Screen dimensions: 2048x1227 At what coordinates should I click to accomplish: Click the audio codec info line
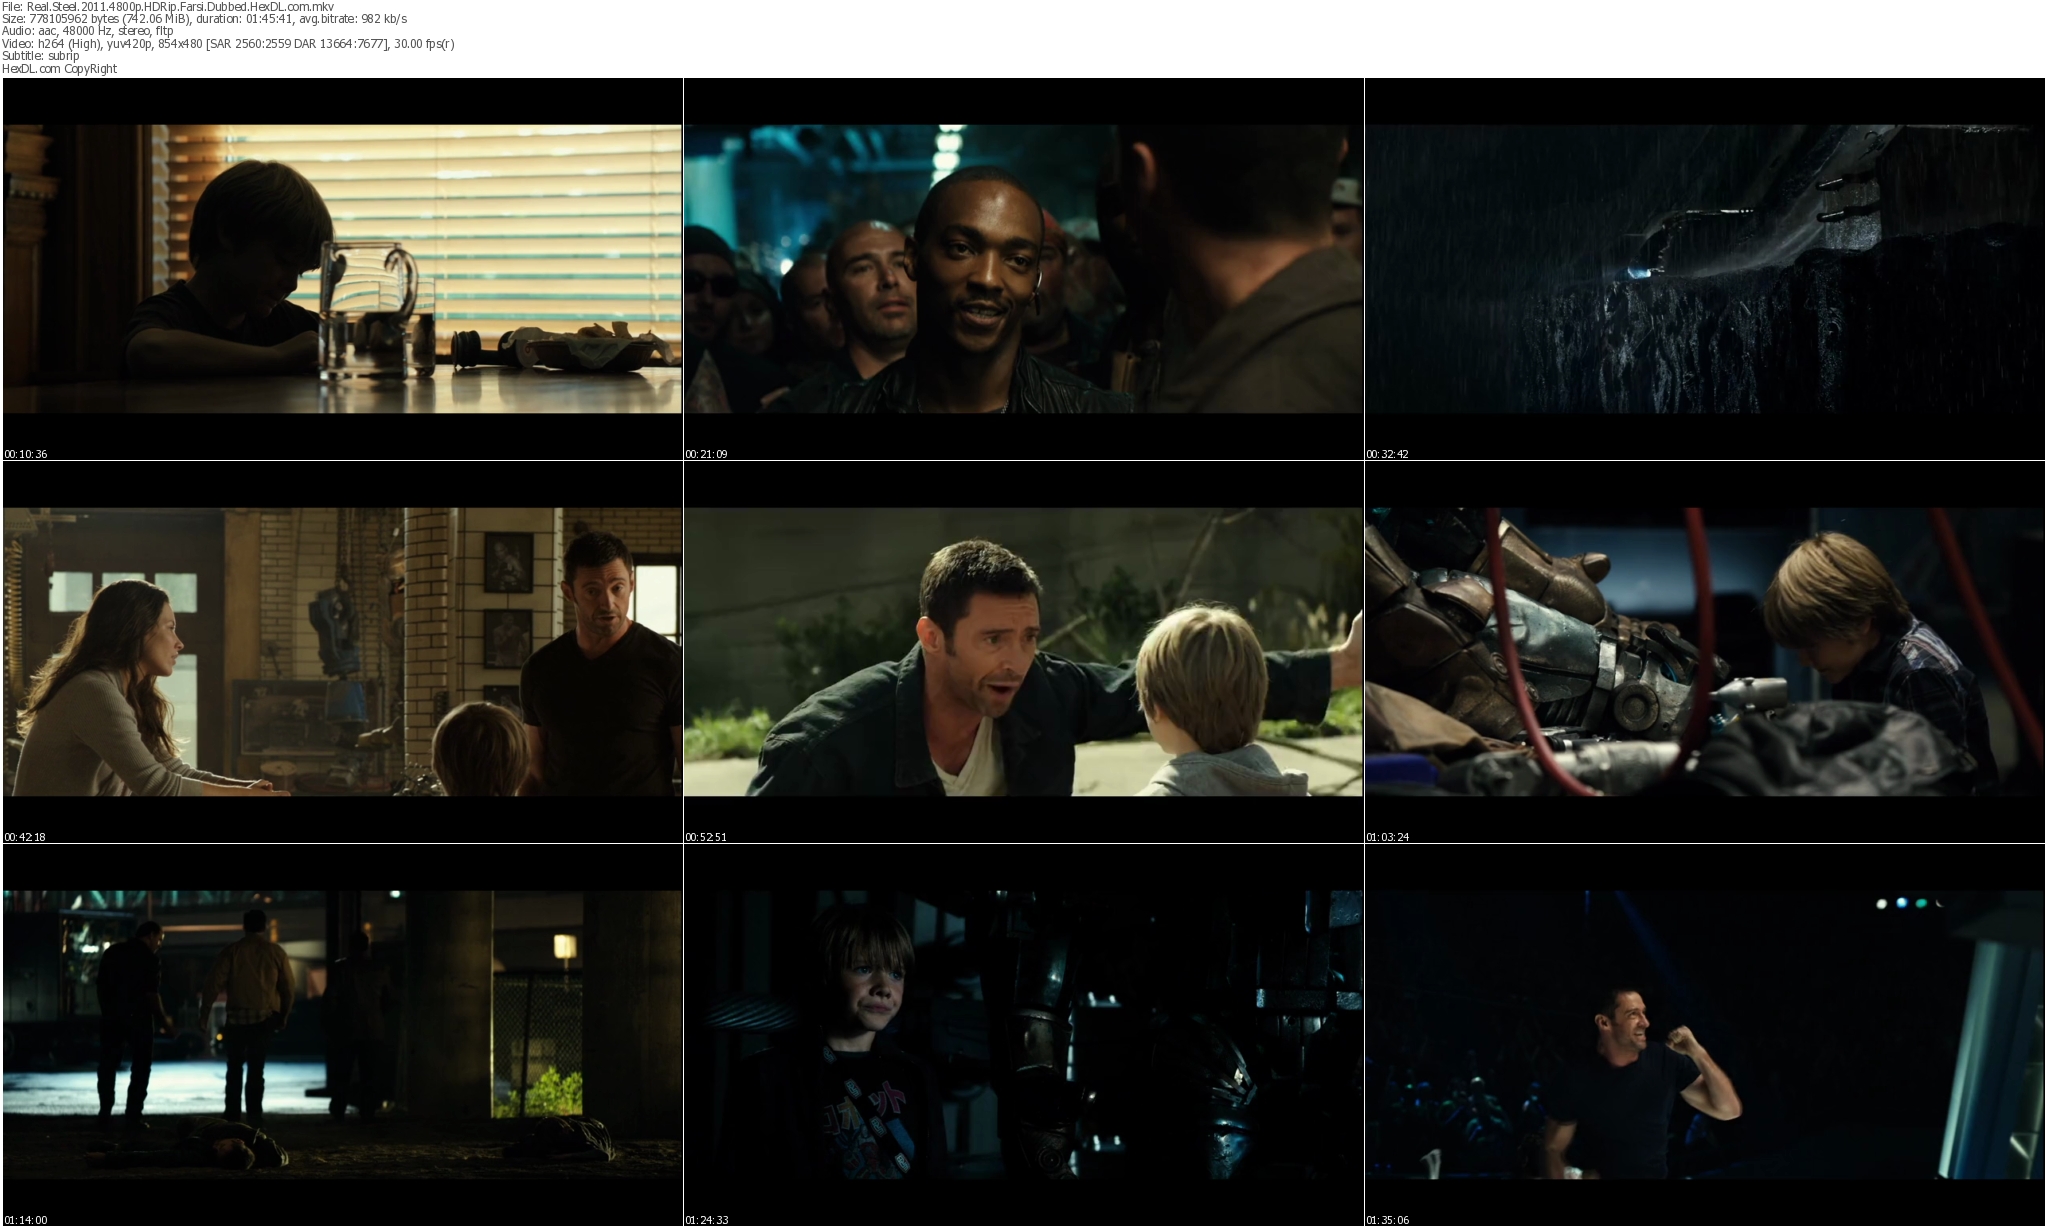[87, 31]
